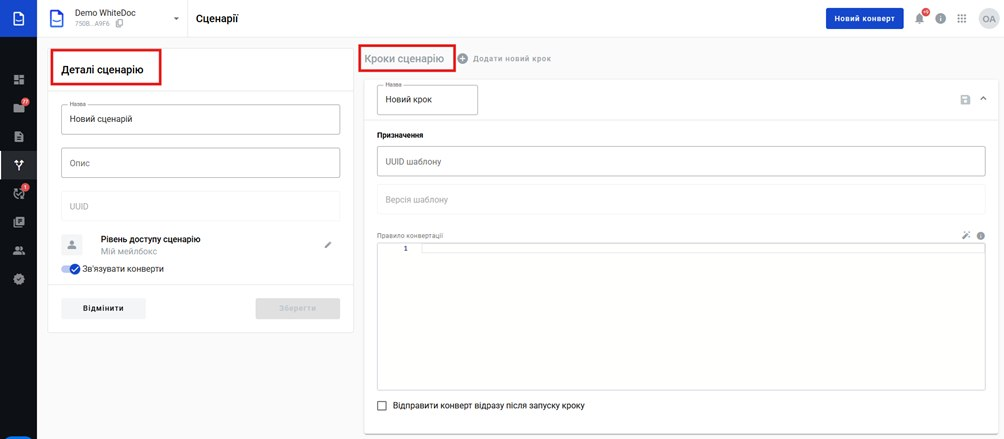The height and width of the screenshot is (439, 1004).
Task: Open the library sidebar icon
Action: coord(19,222)
